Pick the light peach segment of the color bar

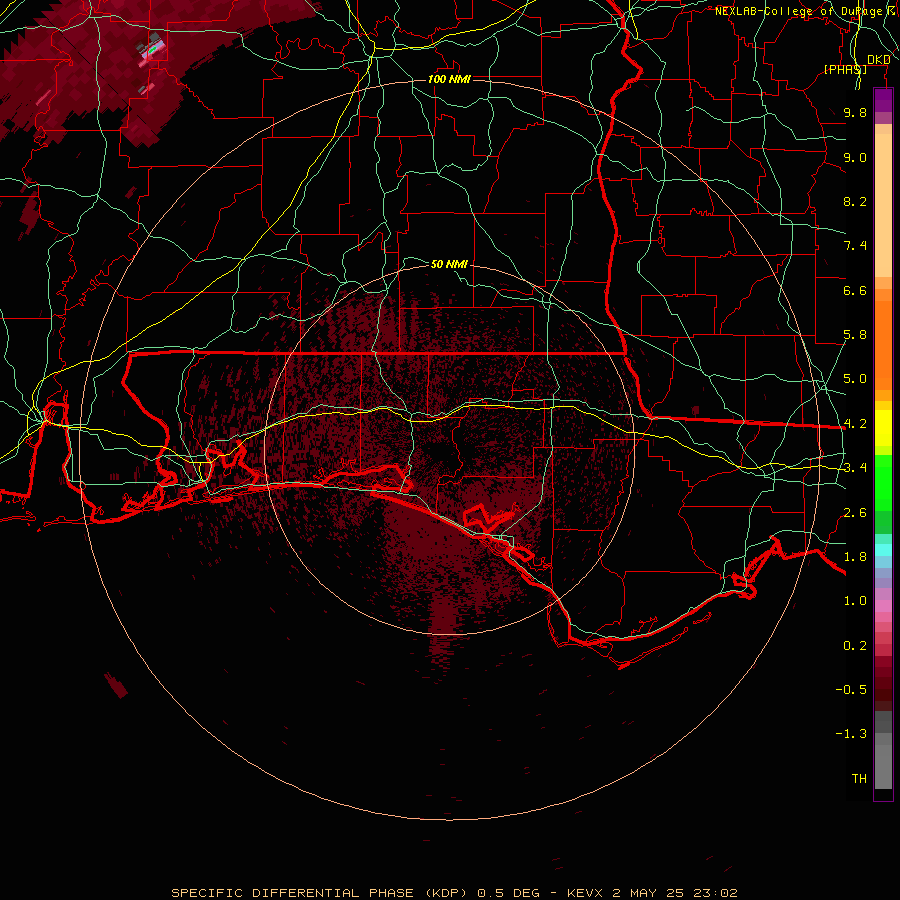point(883,205)
